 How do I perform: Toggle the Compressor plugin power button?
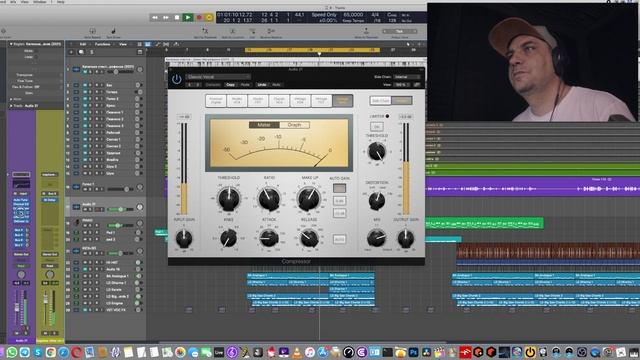(176, 79)
